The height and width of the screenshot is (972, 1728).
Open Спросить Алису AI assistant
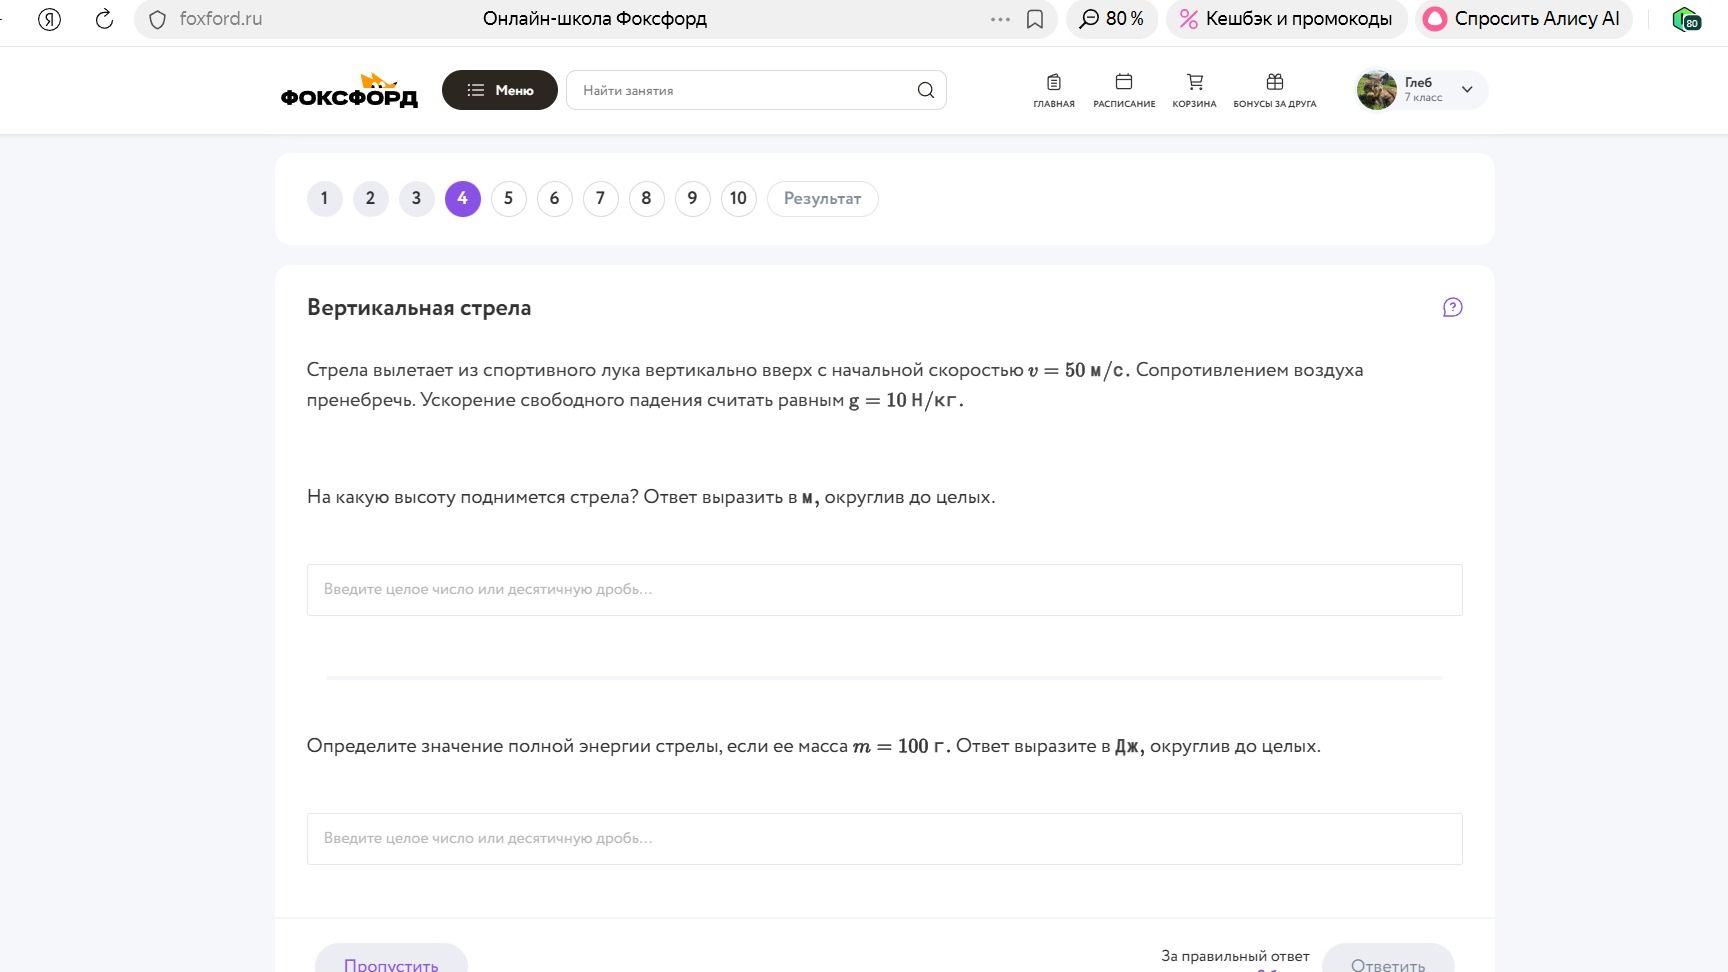pos(1522,19)
